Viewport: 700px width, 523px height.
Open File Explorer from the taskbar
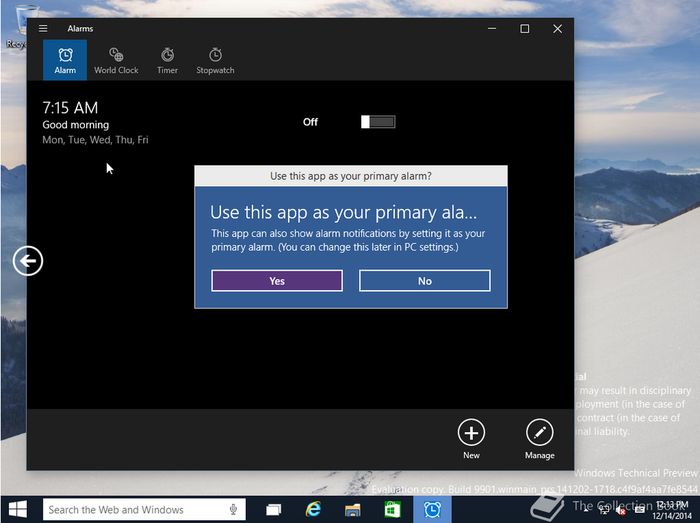[x=352, y=510]
